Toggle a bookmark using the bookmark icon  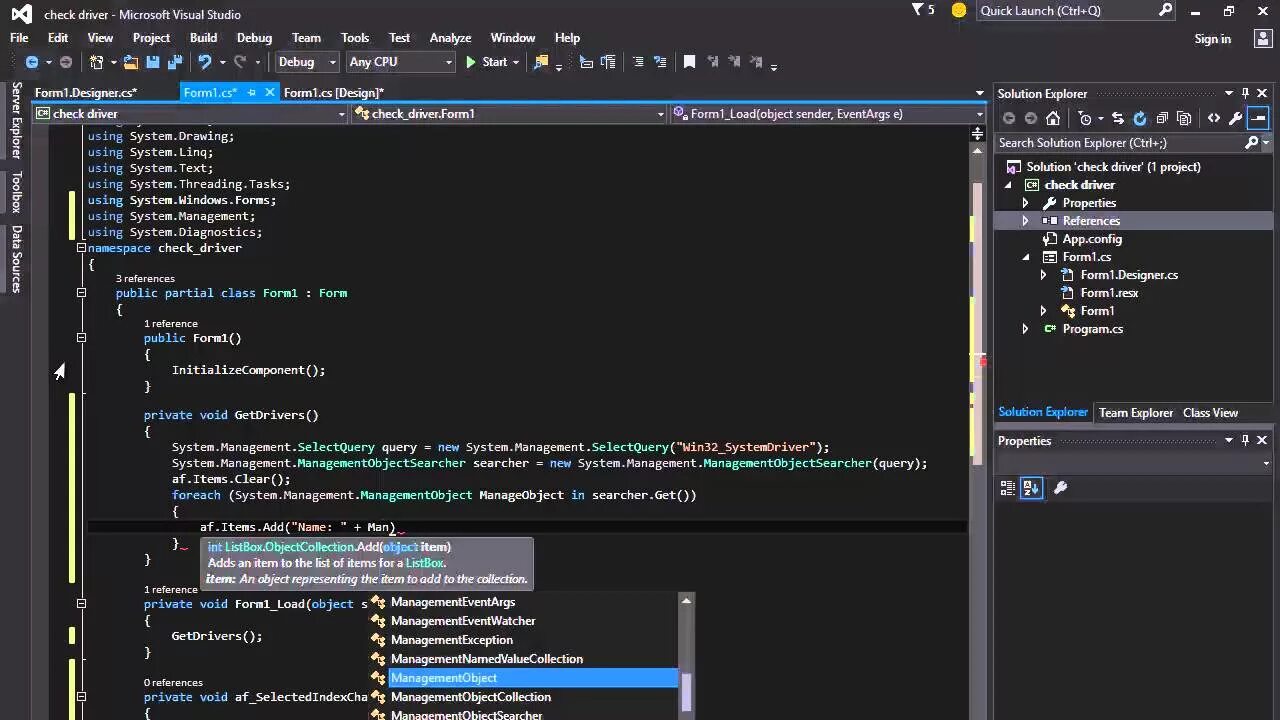[689, 62]
